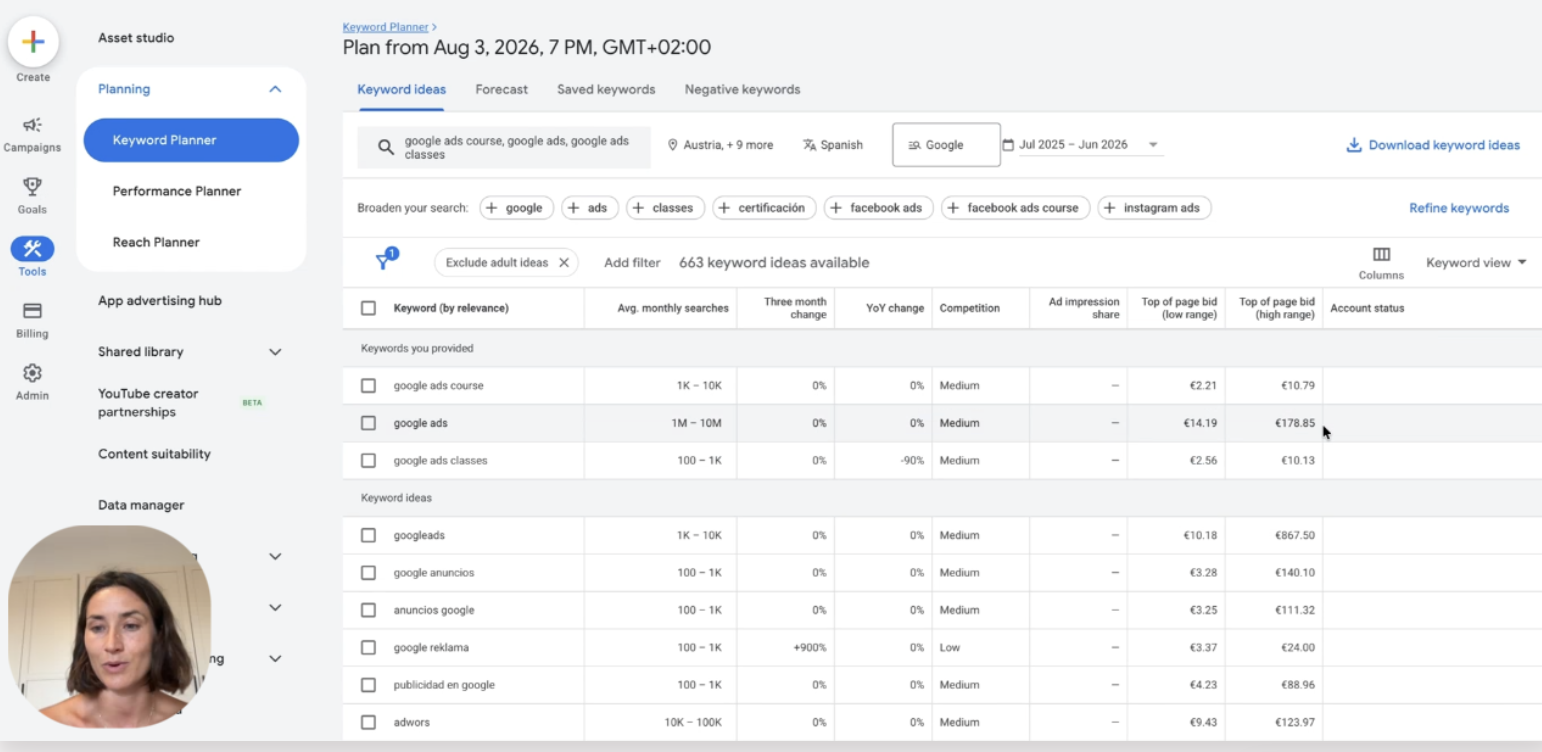Switch to the Forecast tab
Image resolution: width=1542 pixels, height=752 pixels.
tap(501, 89)
